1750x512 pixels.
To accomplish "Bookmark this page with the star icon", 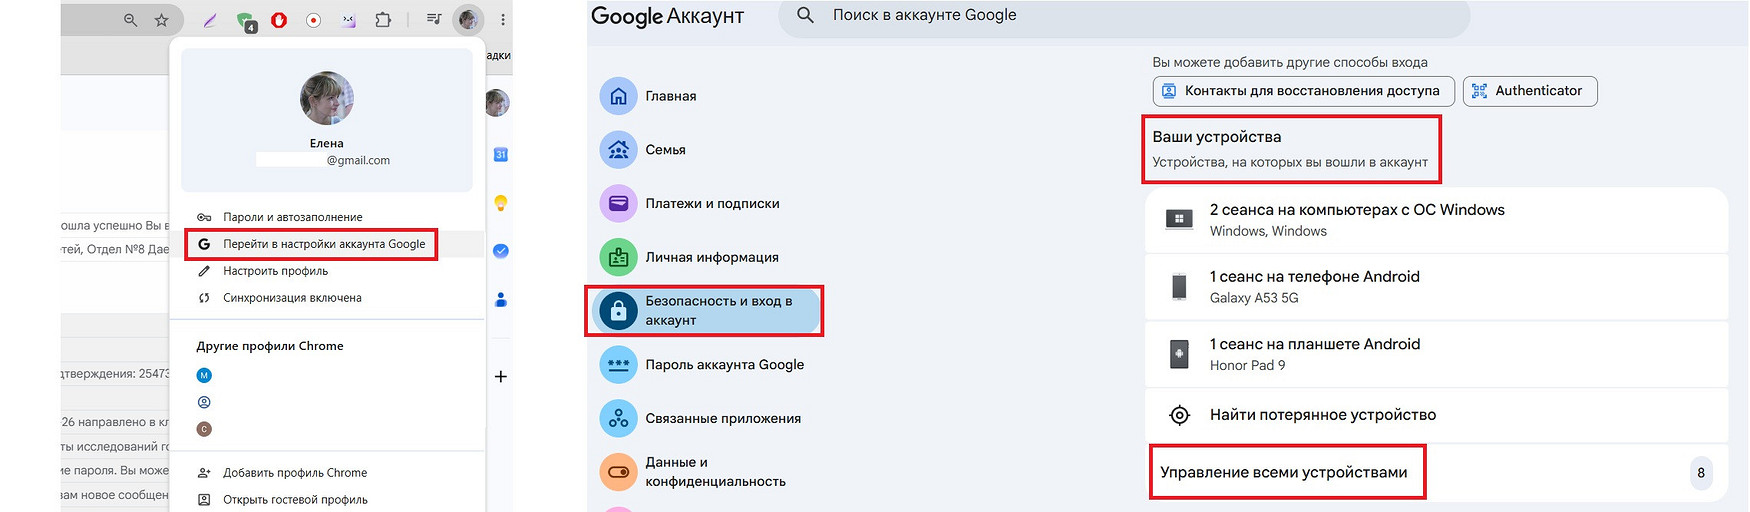I will 162,19.
